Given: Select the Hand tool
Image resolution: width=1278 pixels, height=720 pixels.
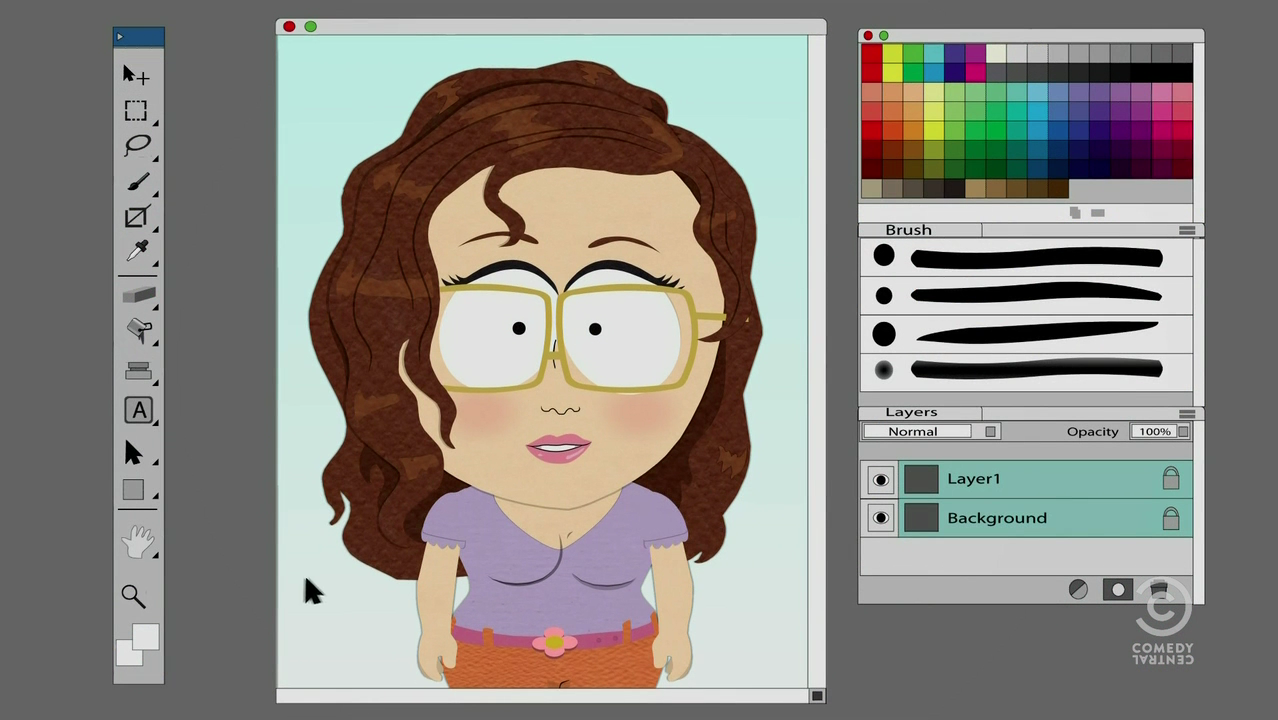Looking at the screenshot, I should (137, 542).
